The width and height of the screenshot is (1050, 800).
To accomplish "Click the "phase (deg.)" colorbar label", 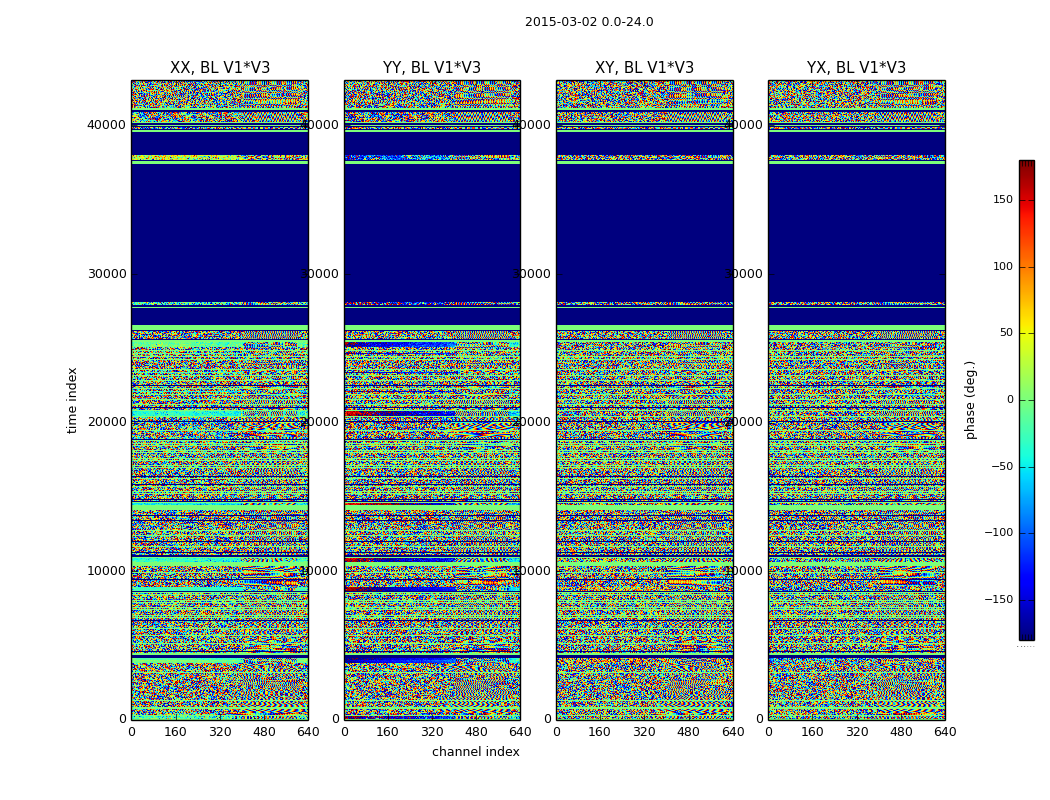I will (x=970, y=400).
